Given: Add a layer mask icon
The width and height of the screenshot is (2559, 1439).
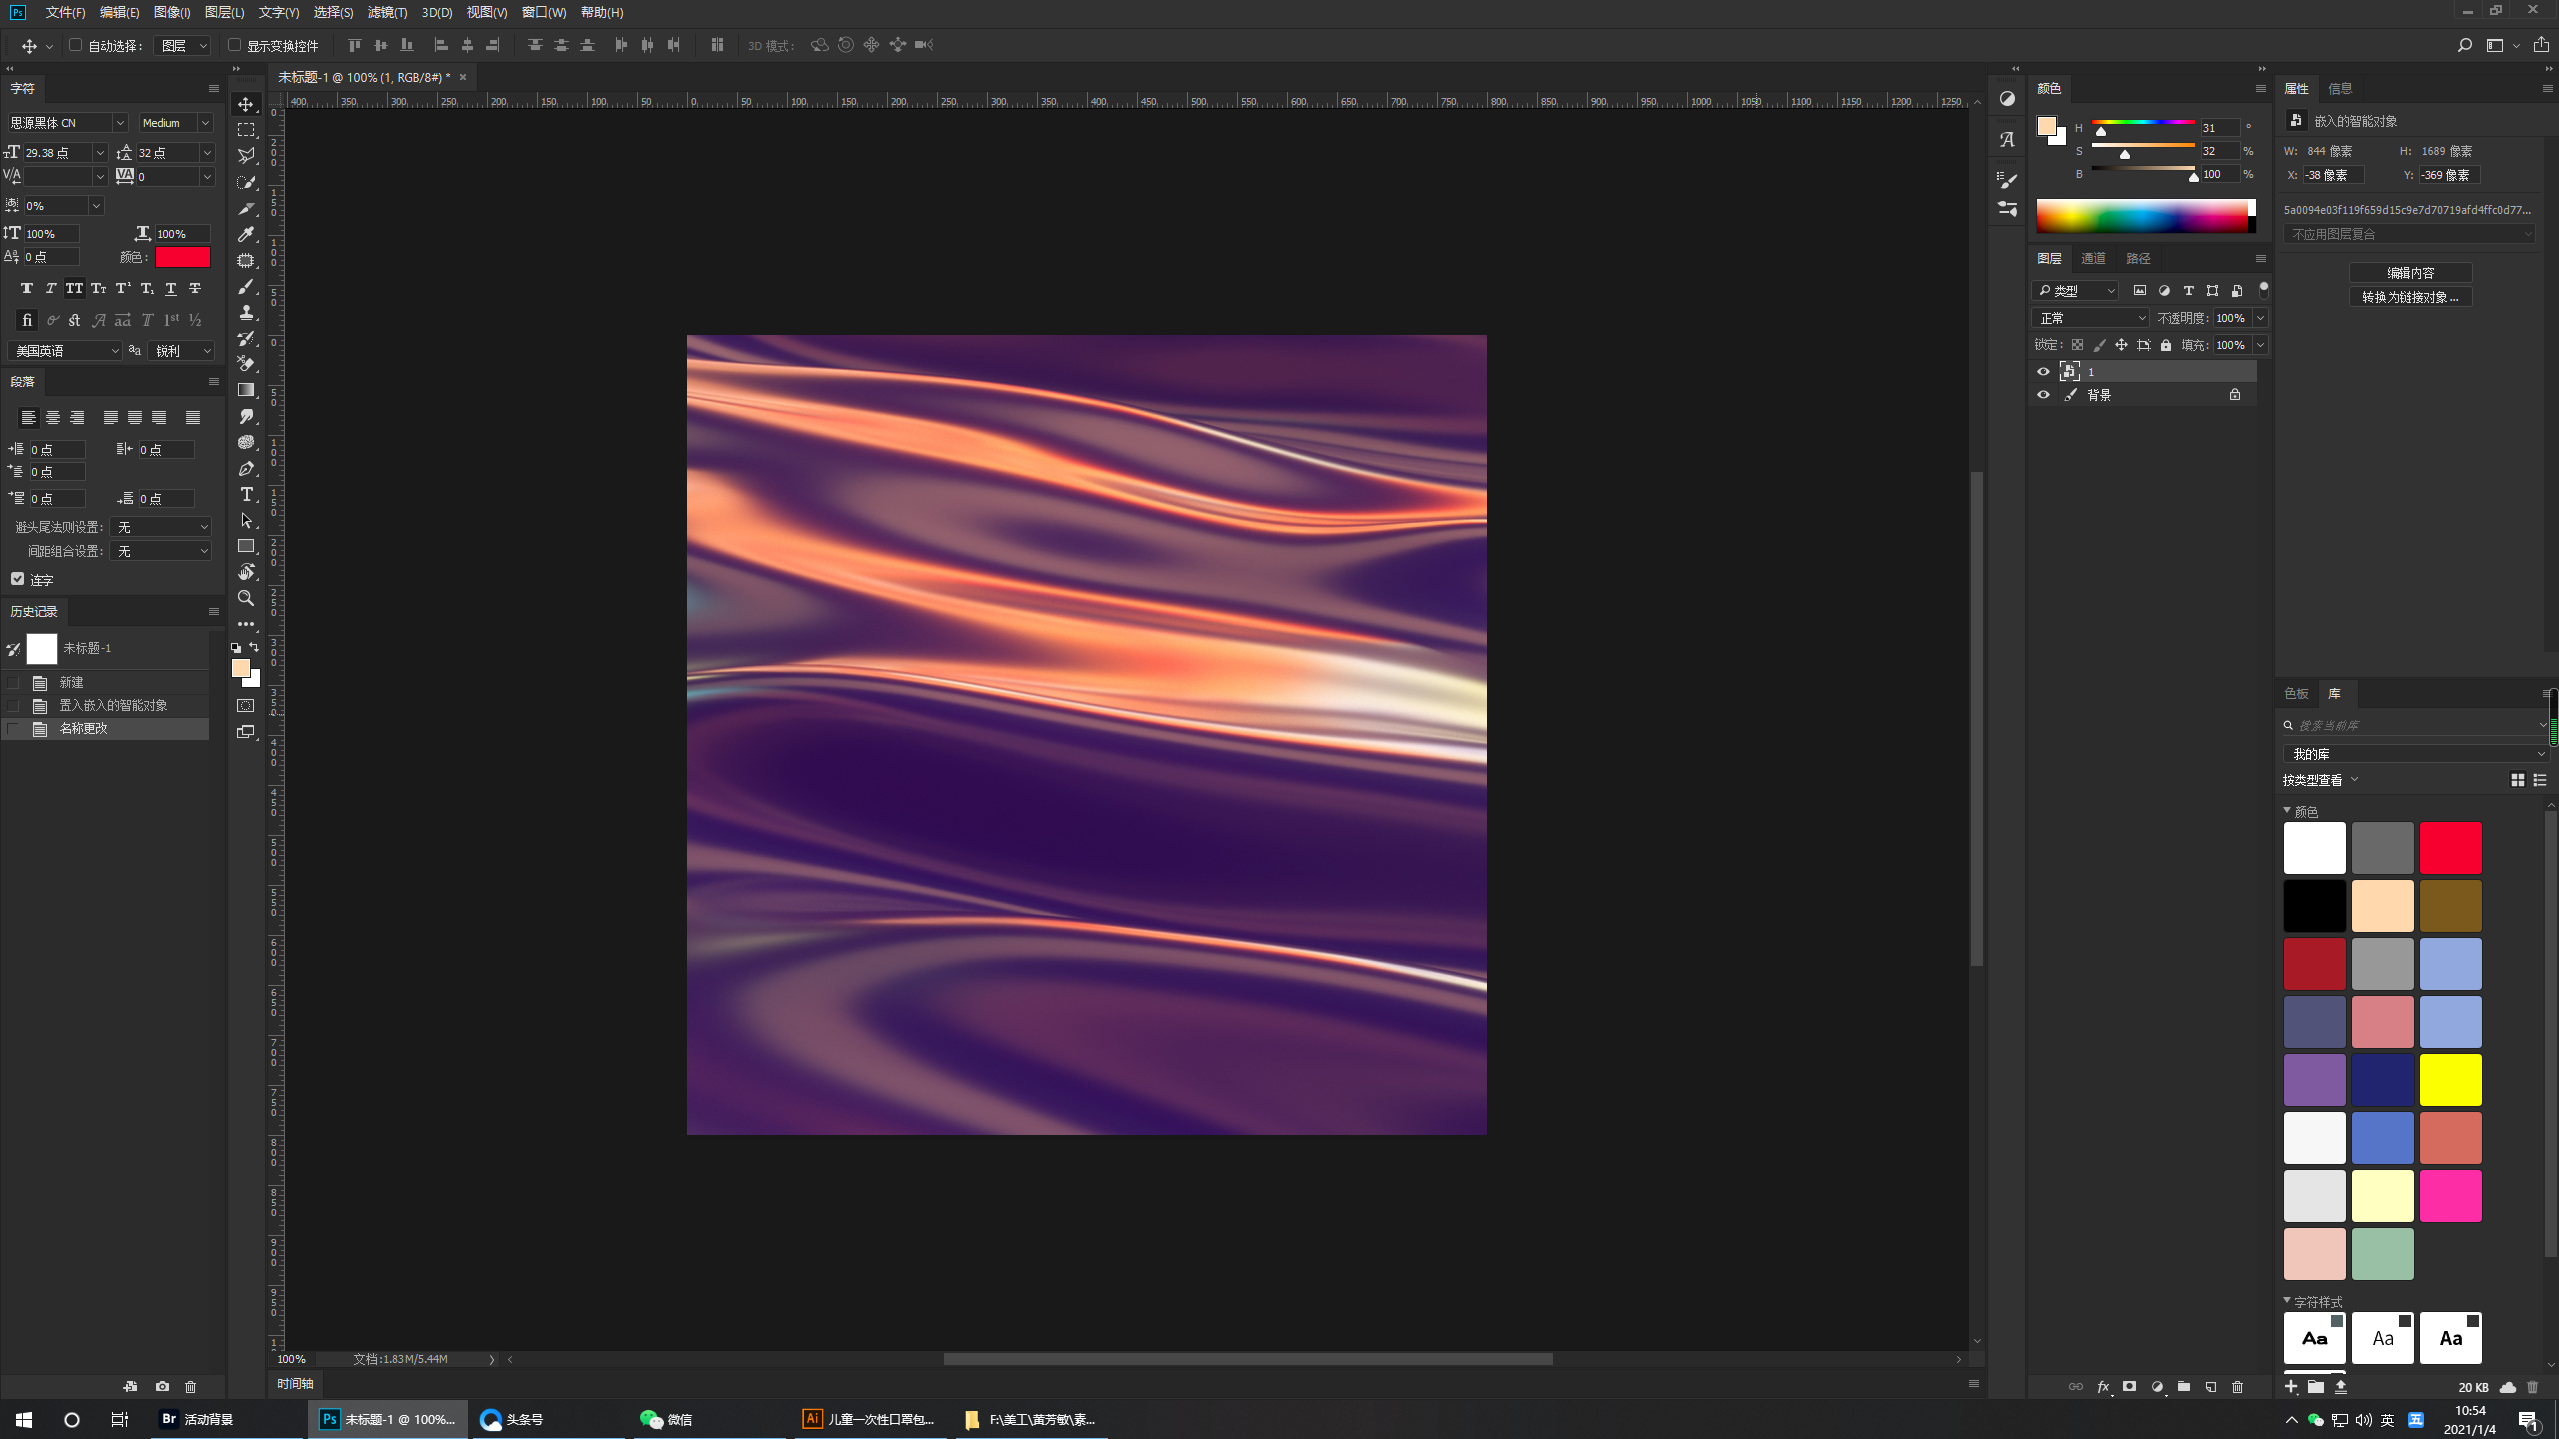Looking at the screenshot, I should 2130,1387.
